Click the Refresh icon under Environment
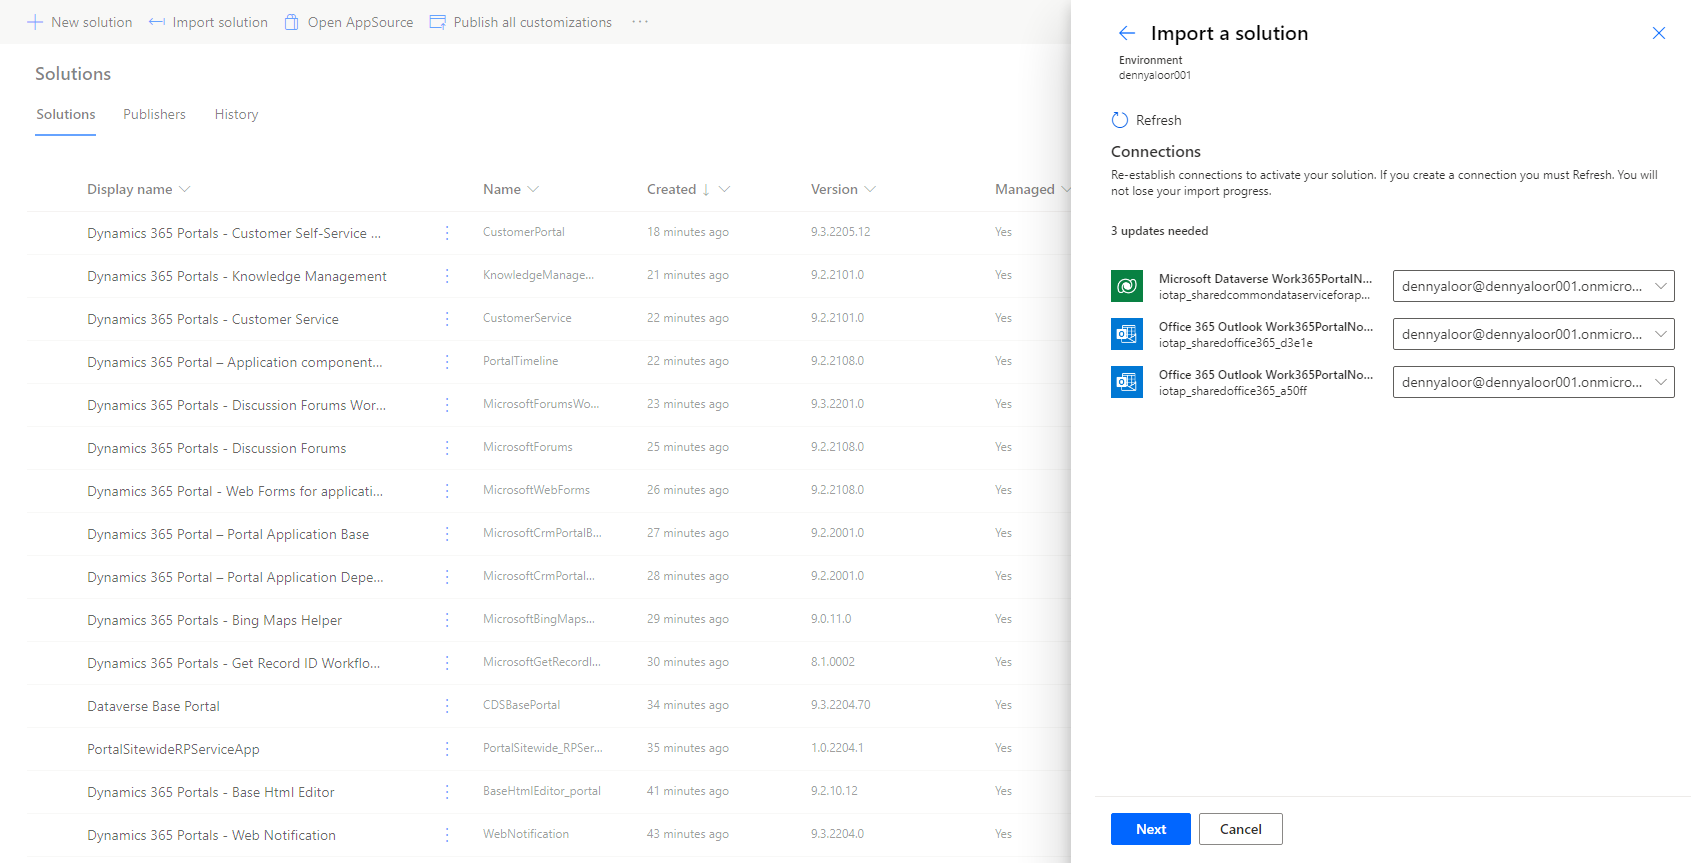The image size is (1693, 863). pos(1120,120)
